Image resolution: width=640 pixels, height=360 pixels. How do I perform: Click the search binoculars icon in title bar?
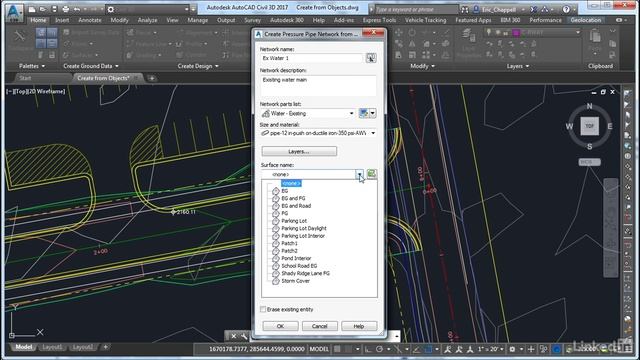point(465,9)
